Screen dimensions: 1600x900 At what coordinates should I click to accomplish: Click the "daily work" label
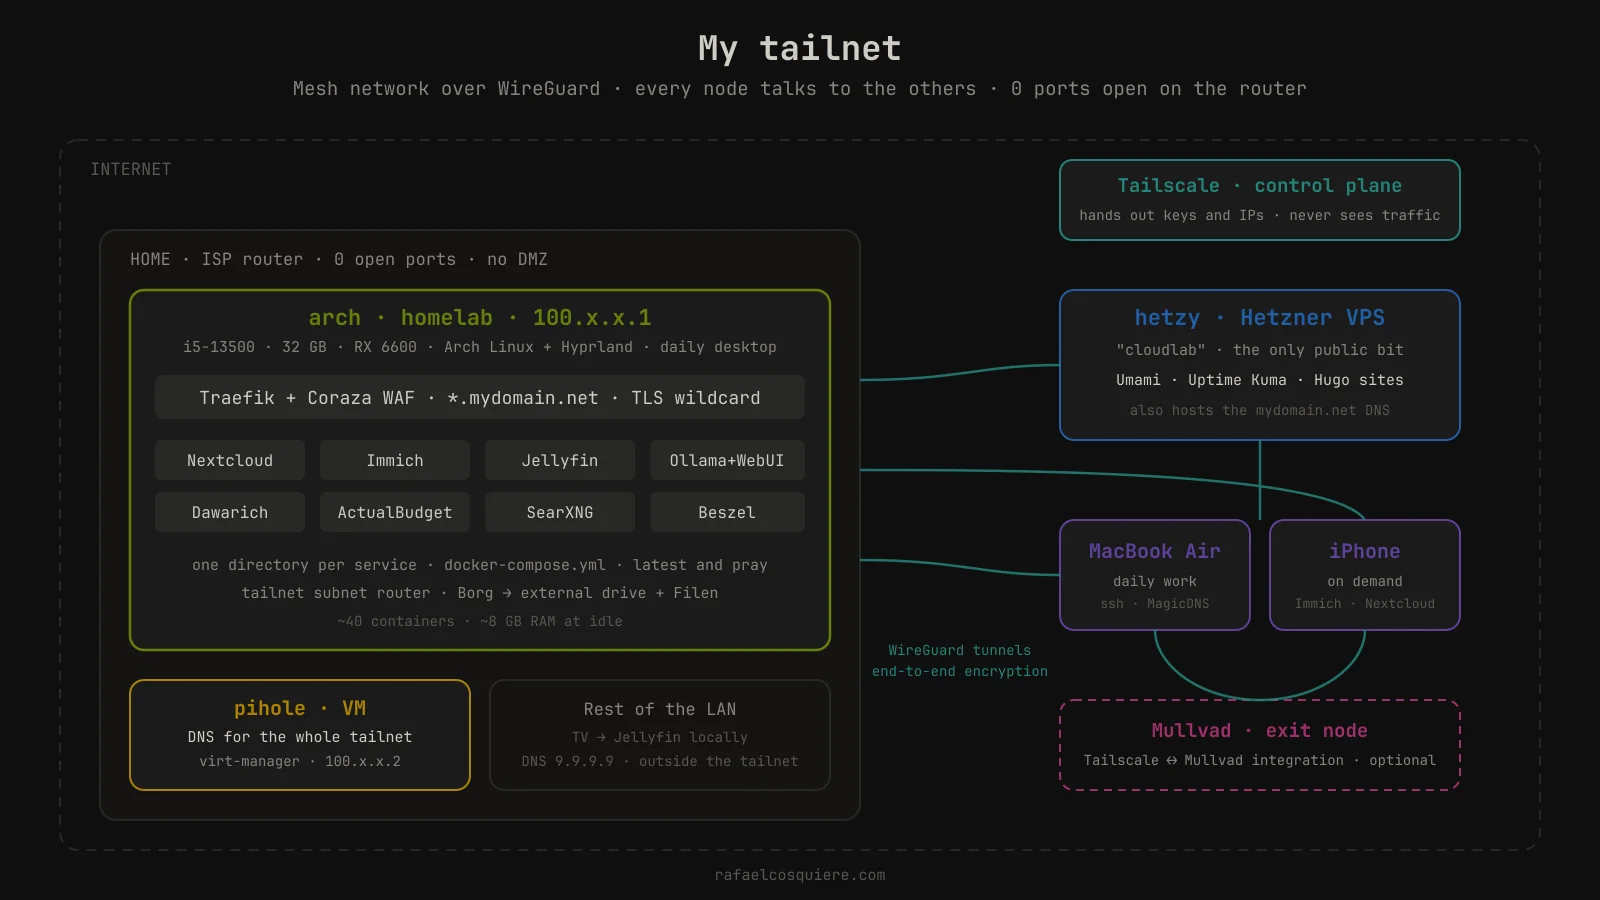tap(1155, 581)
